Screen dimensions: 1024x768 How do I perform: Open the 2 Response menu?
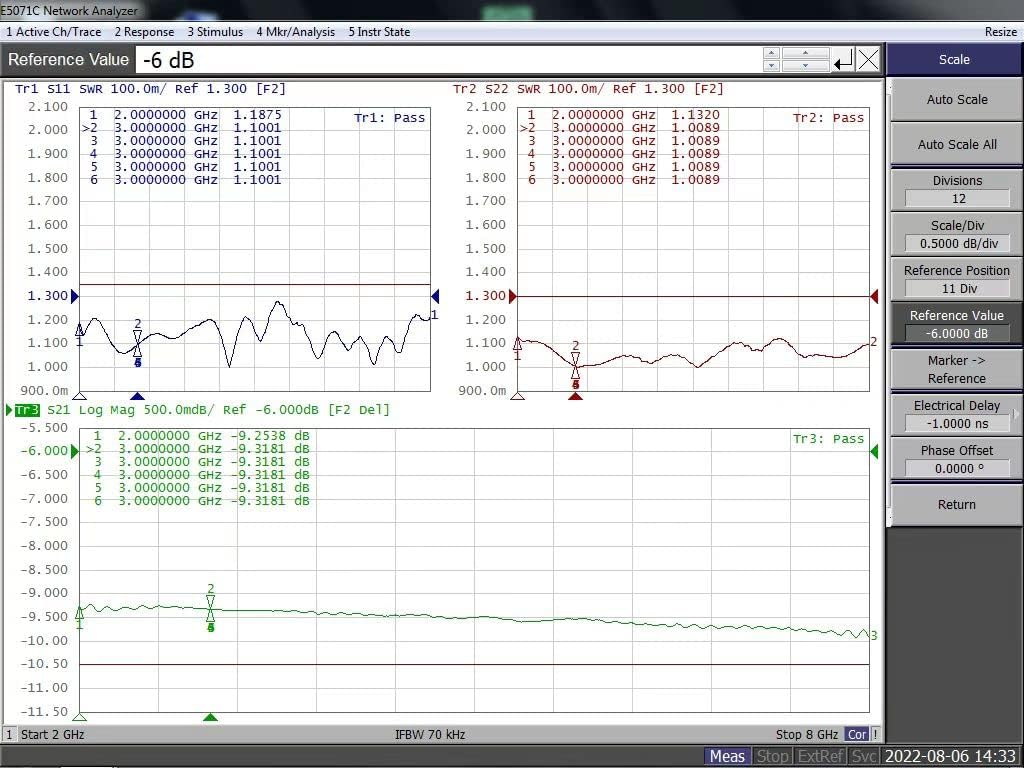pos(144,31)
